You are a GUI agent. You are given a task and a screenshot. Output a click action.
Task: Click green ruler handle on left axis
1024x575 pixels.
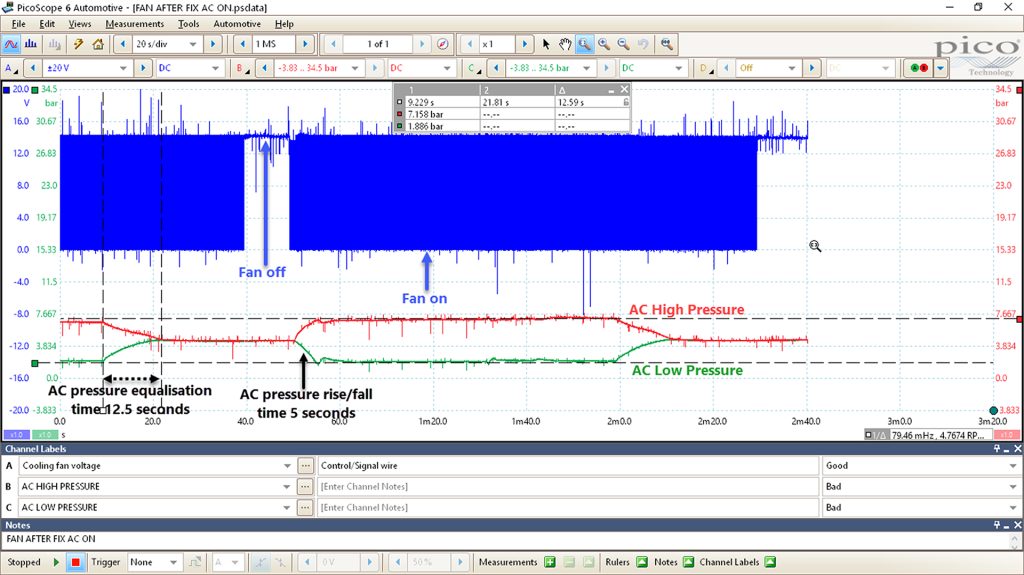35,363
